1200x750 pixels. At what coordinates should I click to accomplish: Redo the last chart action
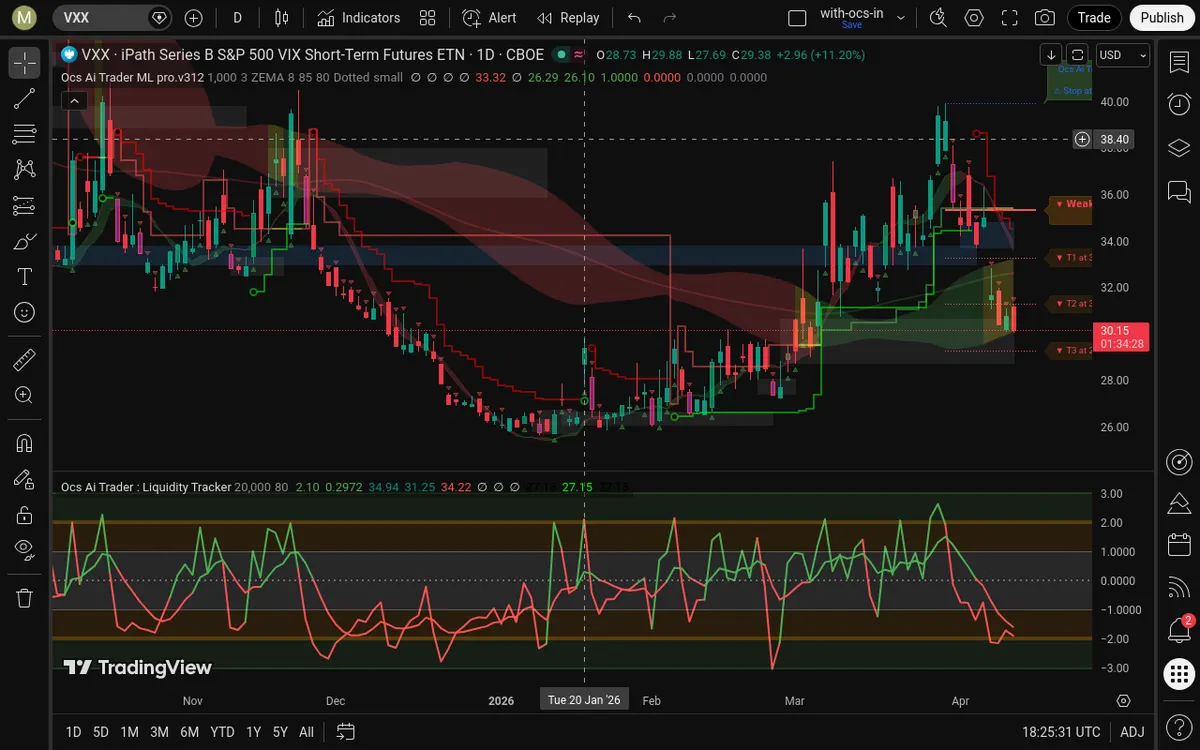click(x=670, y=18)
